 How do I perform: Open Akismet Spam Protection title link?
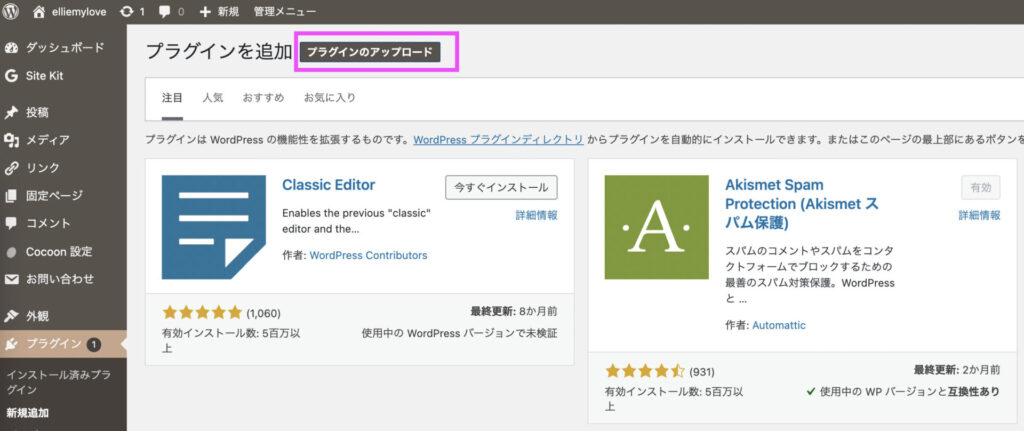(x=802, y=204)
